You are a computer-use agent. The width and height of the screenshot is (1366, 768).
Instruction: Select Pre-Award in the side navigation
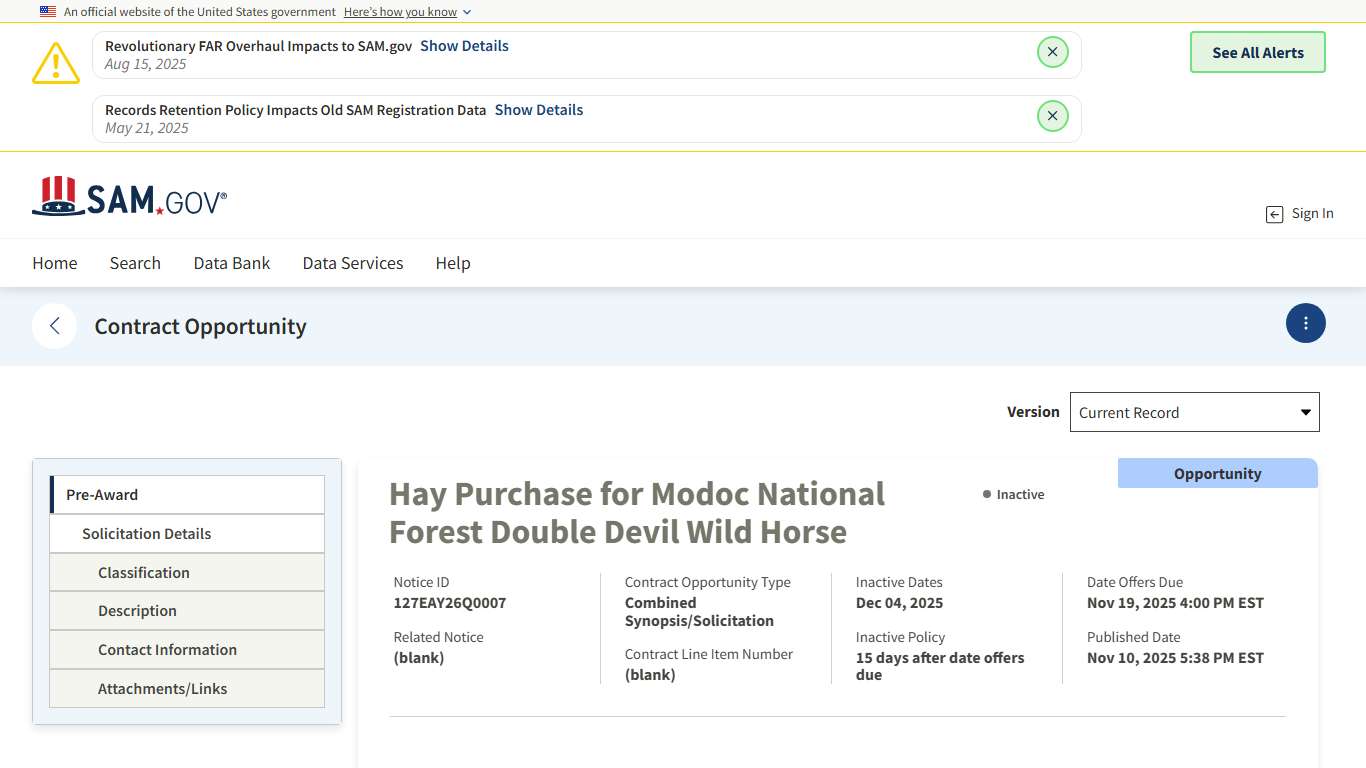point(187,495)
